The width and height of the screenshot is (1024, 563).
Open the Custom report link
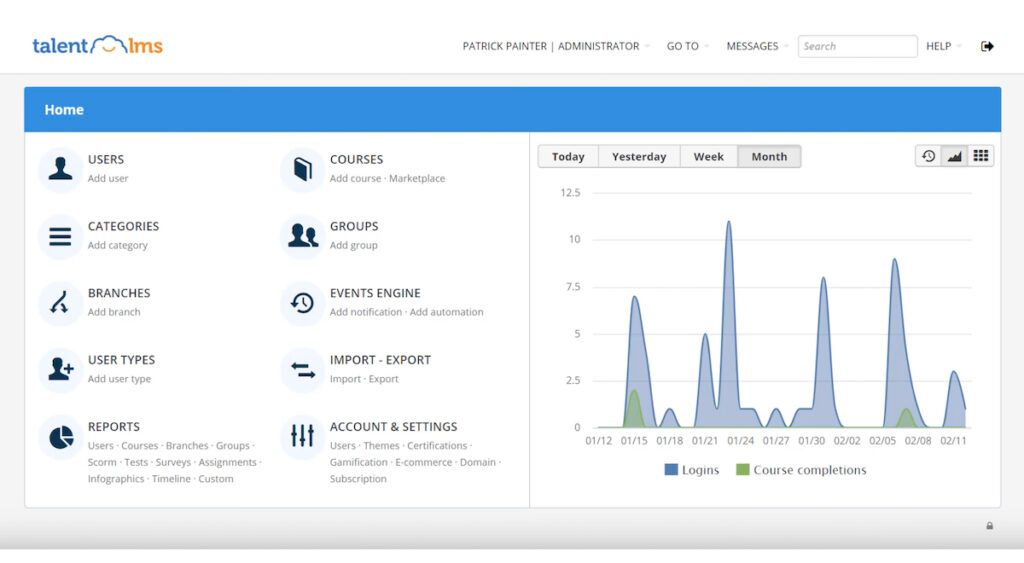(216, 479)
